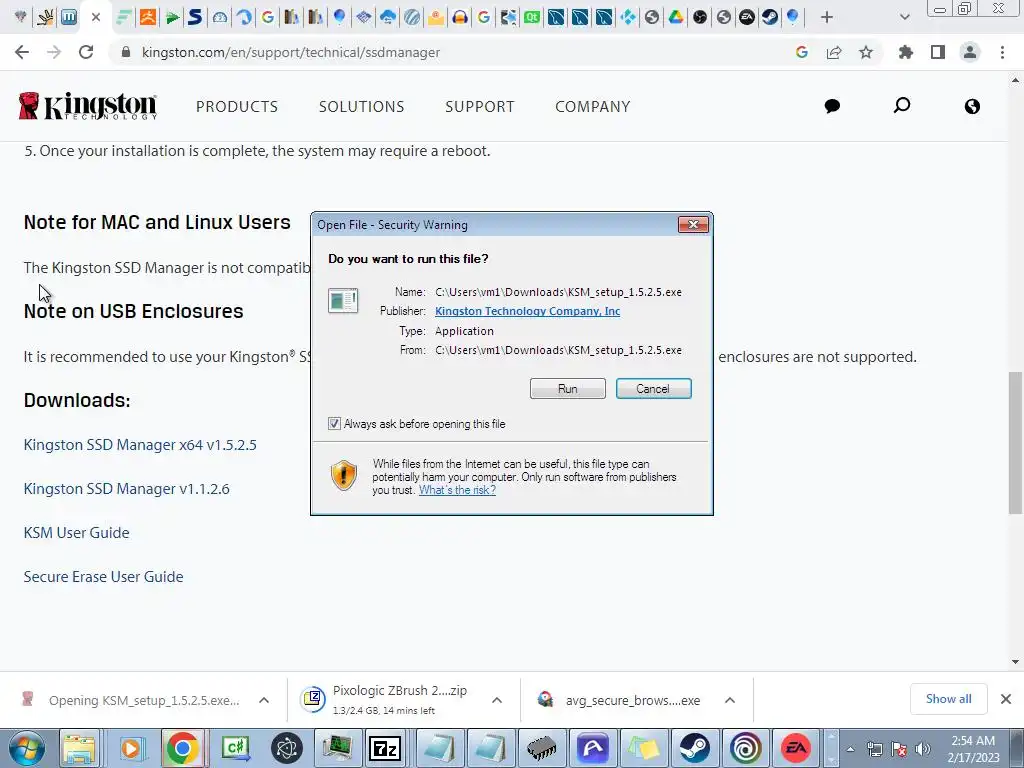Uncheck Always ask before opening this file
Screen dimensions: 1024x768
(334, 424)
